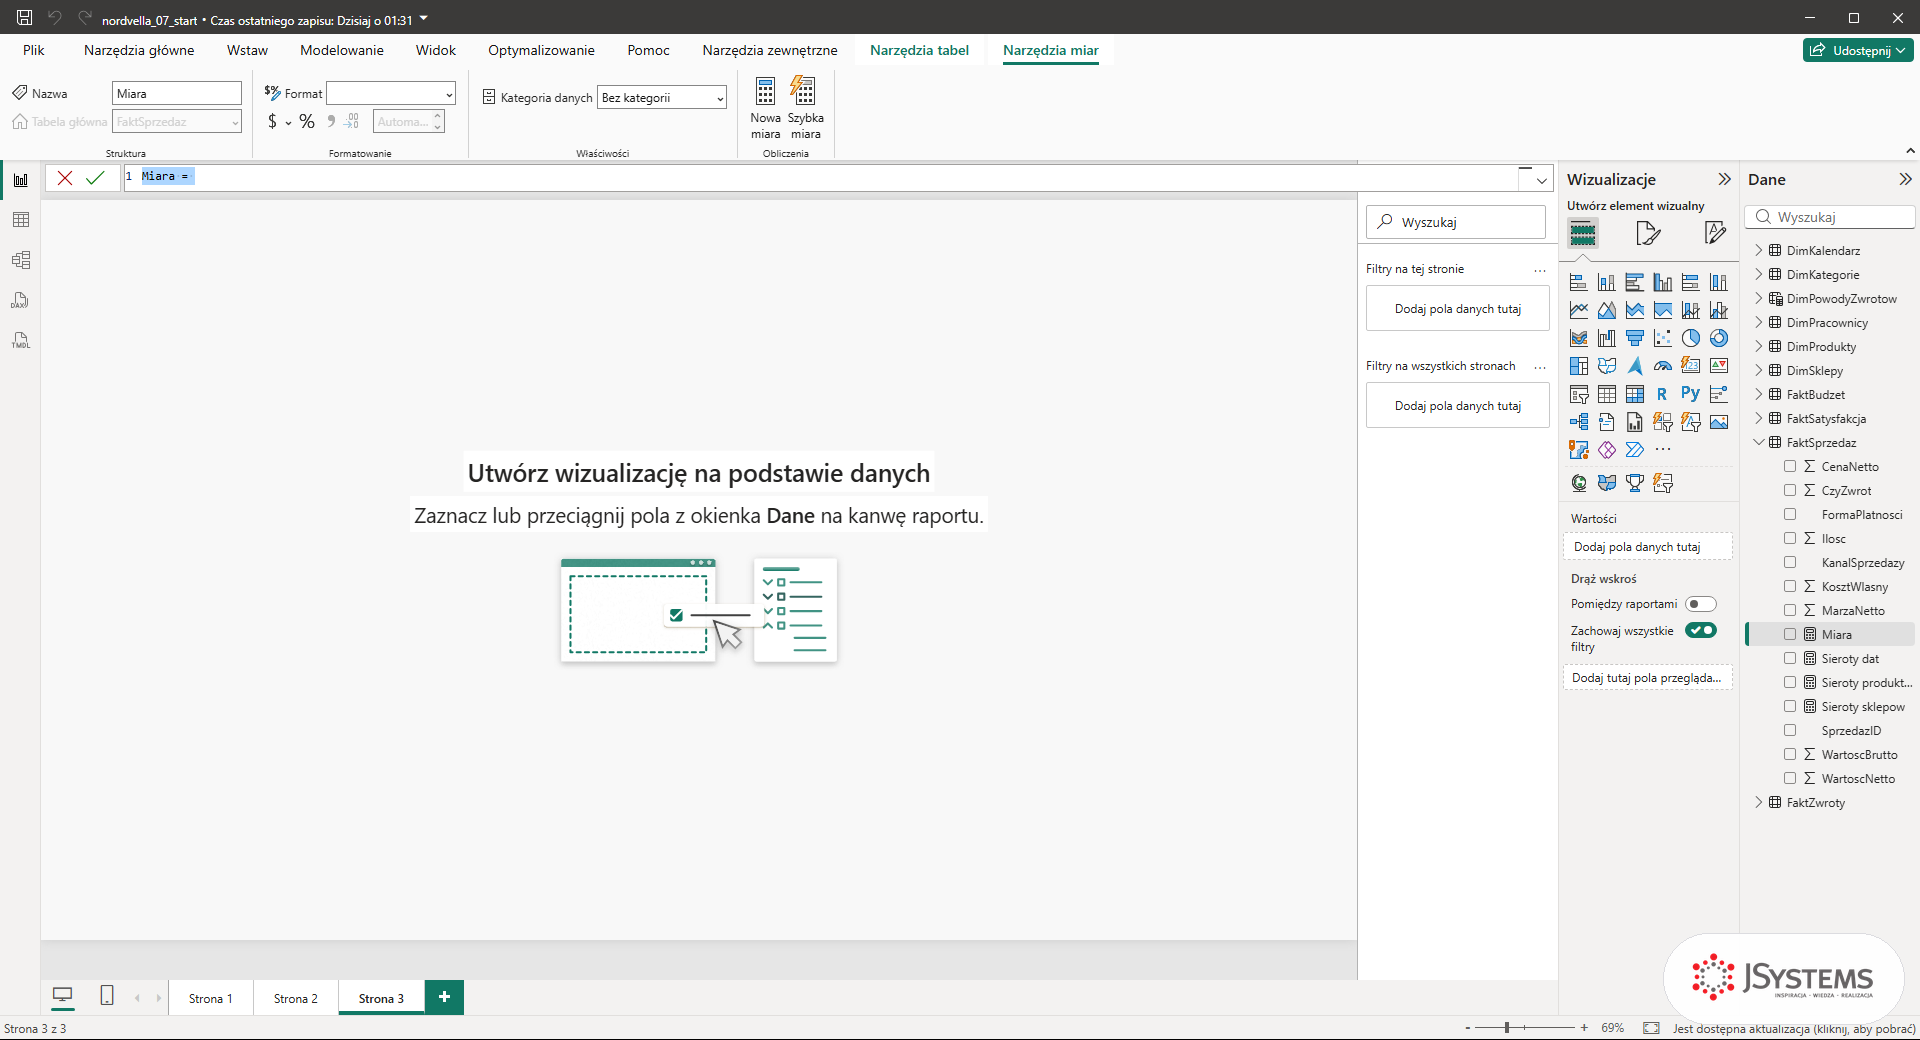1920x1040 pixels.
Task: Commit the formula with the checkmark icon
Action: click(x=95, y=178)
